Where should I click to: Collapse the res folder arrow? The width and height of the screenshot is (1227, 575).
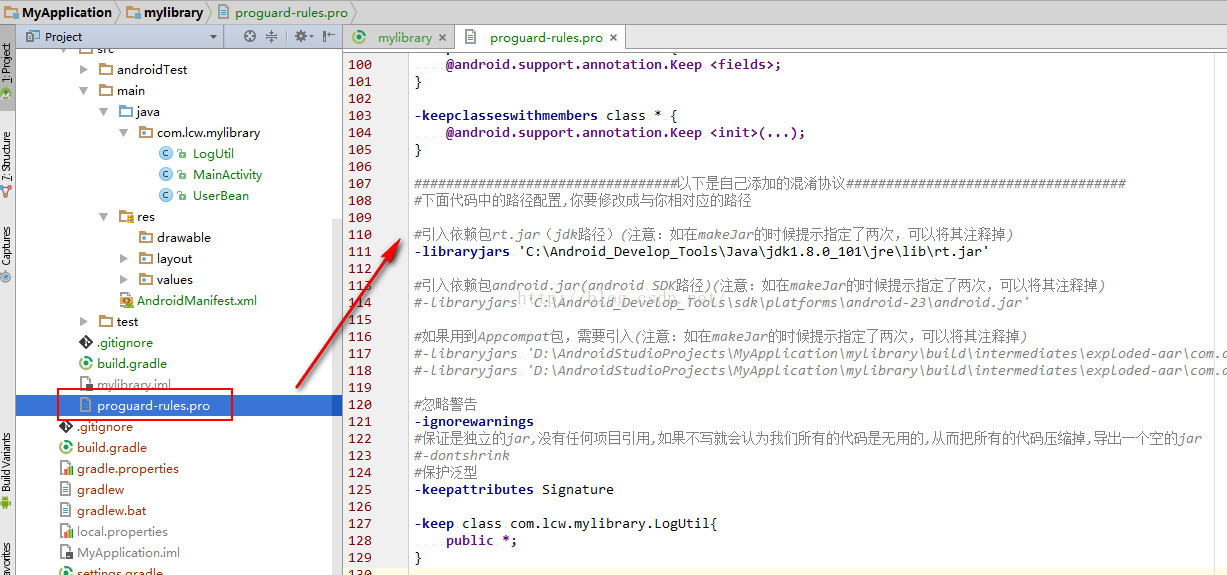104,217
